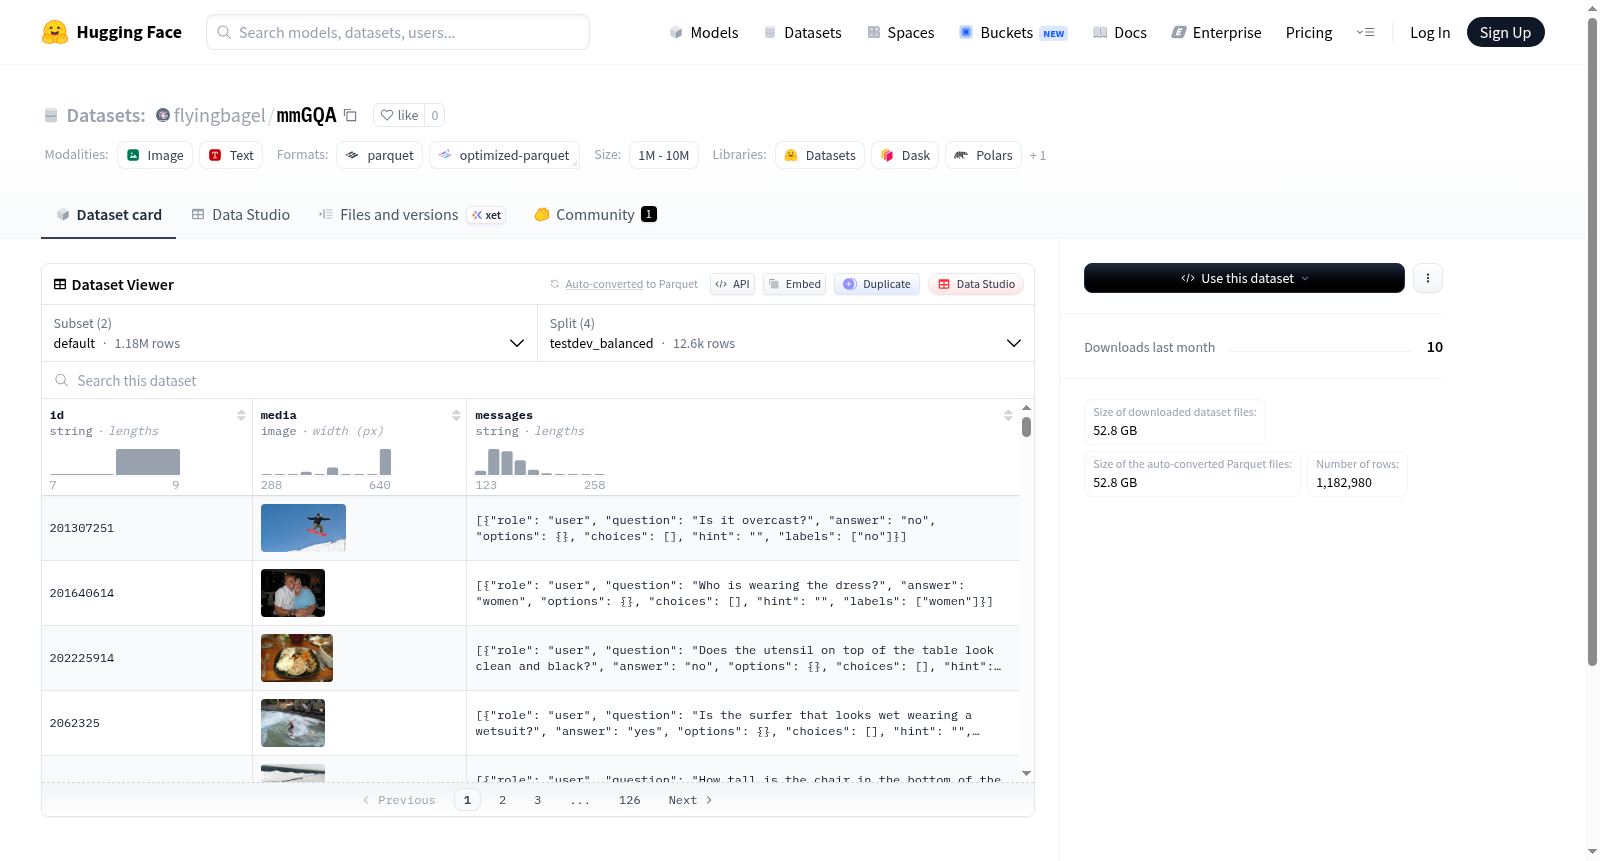1600x861 pixels.
Task: Click the xet badge on Files tab
Action: pos(487,215)
